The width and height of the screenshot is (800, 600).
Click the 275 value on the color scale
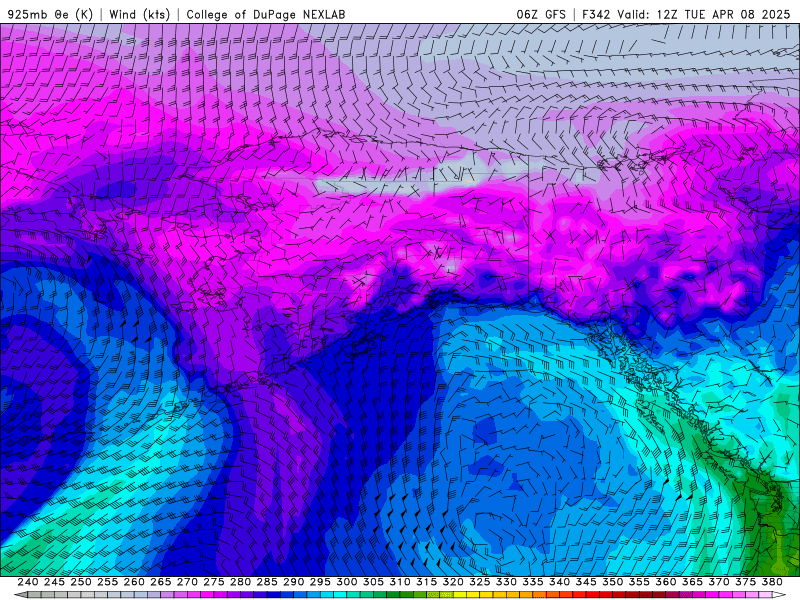click(x=214, y=582)
